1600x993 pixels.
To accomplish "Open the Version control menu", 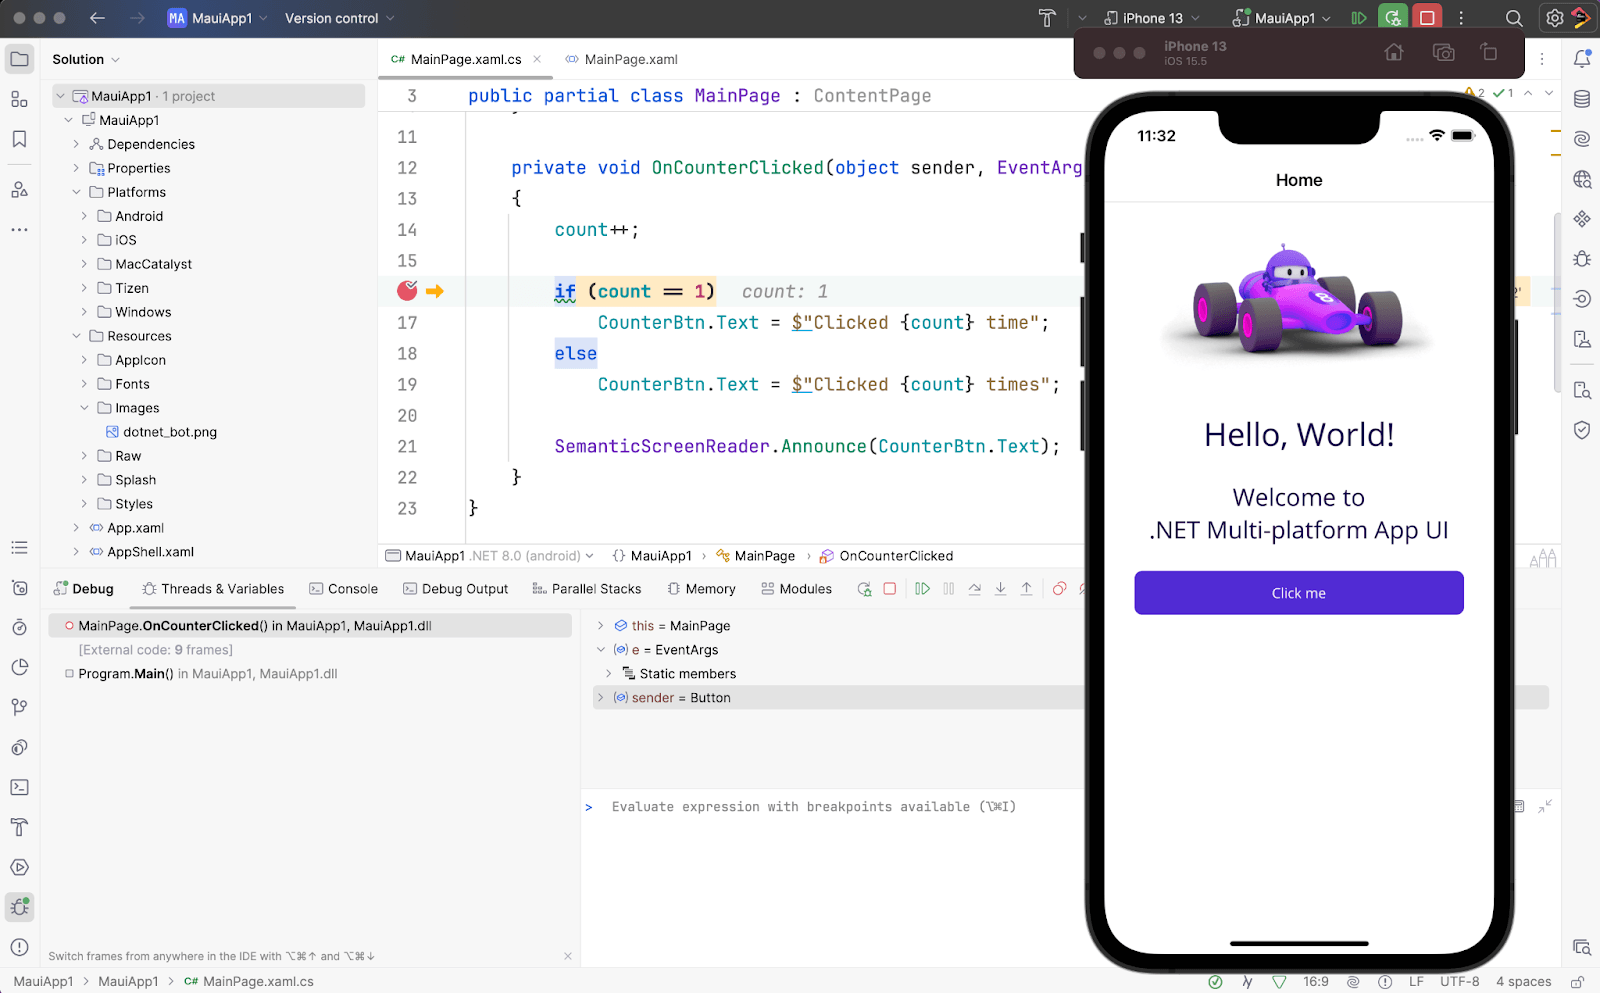I will coord(340,18).
